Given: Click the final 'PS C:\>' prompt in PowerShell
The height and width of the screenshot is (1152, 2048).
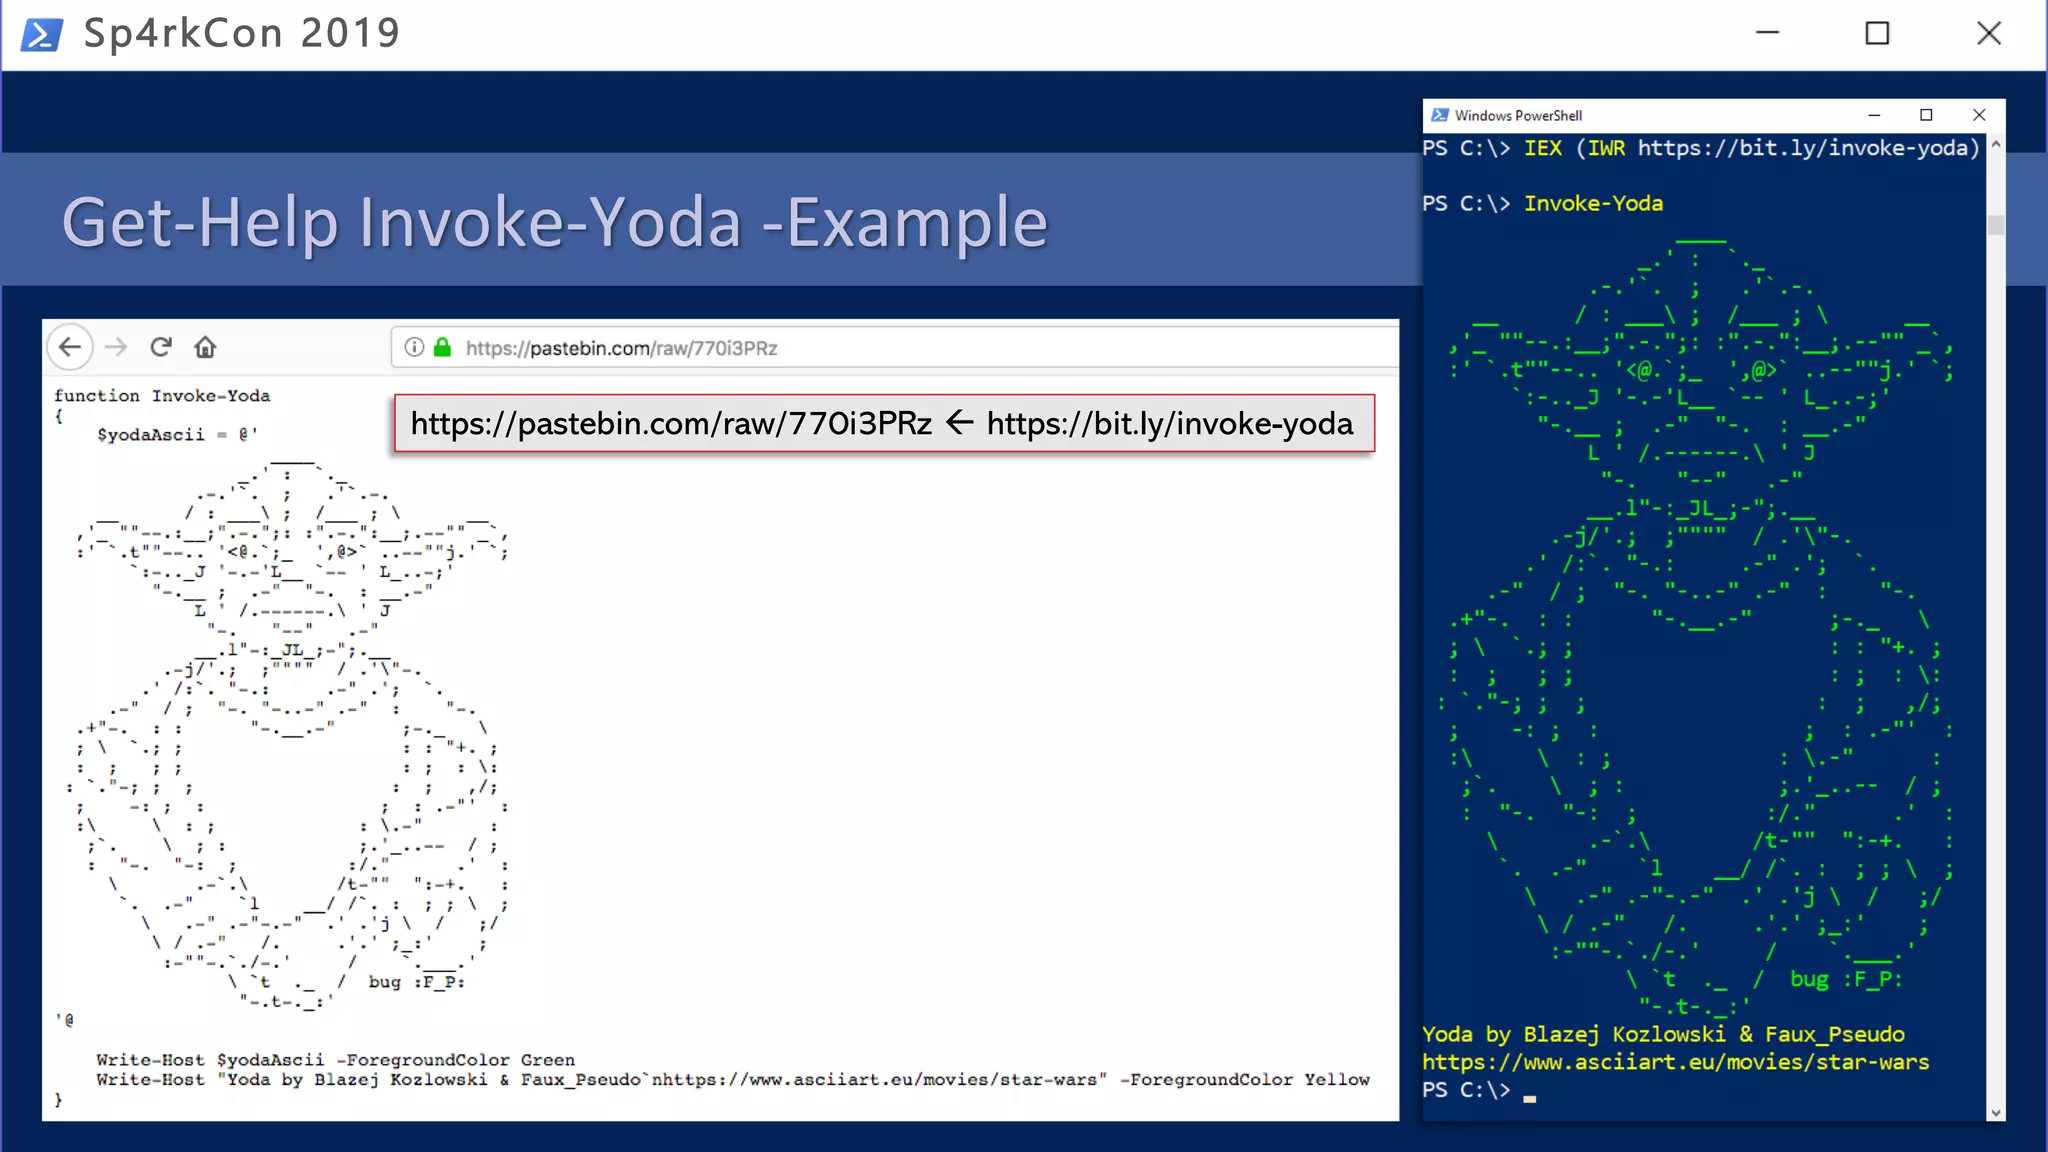Looking at the screenshot, I should pos(1466,1090).
